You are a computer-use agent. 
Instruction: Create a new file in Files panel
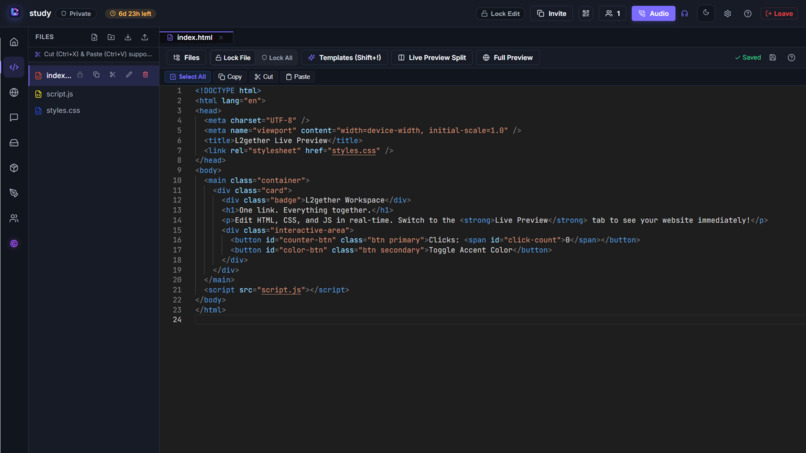click(94, 37)
